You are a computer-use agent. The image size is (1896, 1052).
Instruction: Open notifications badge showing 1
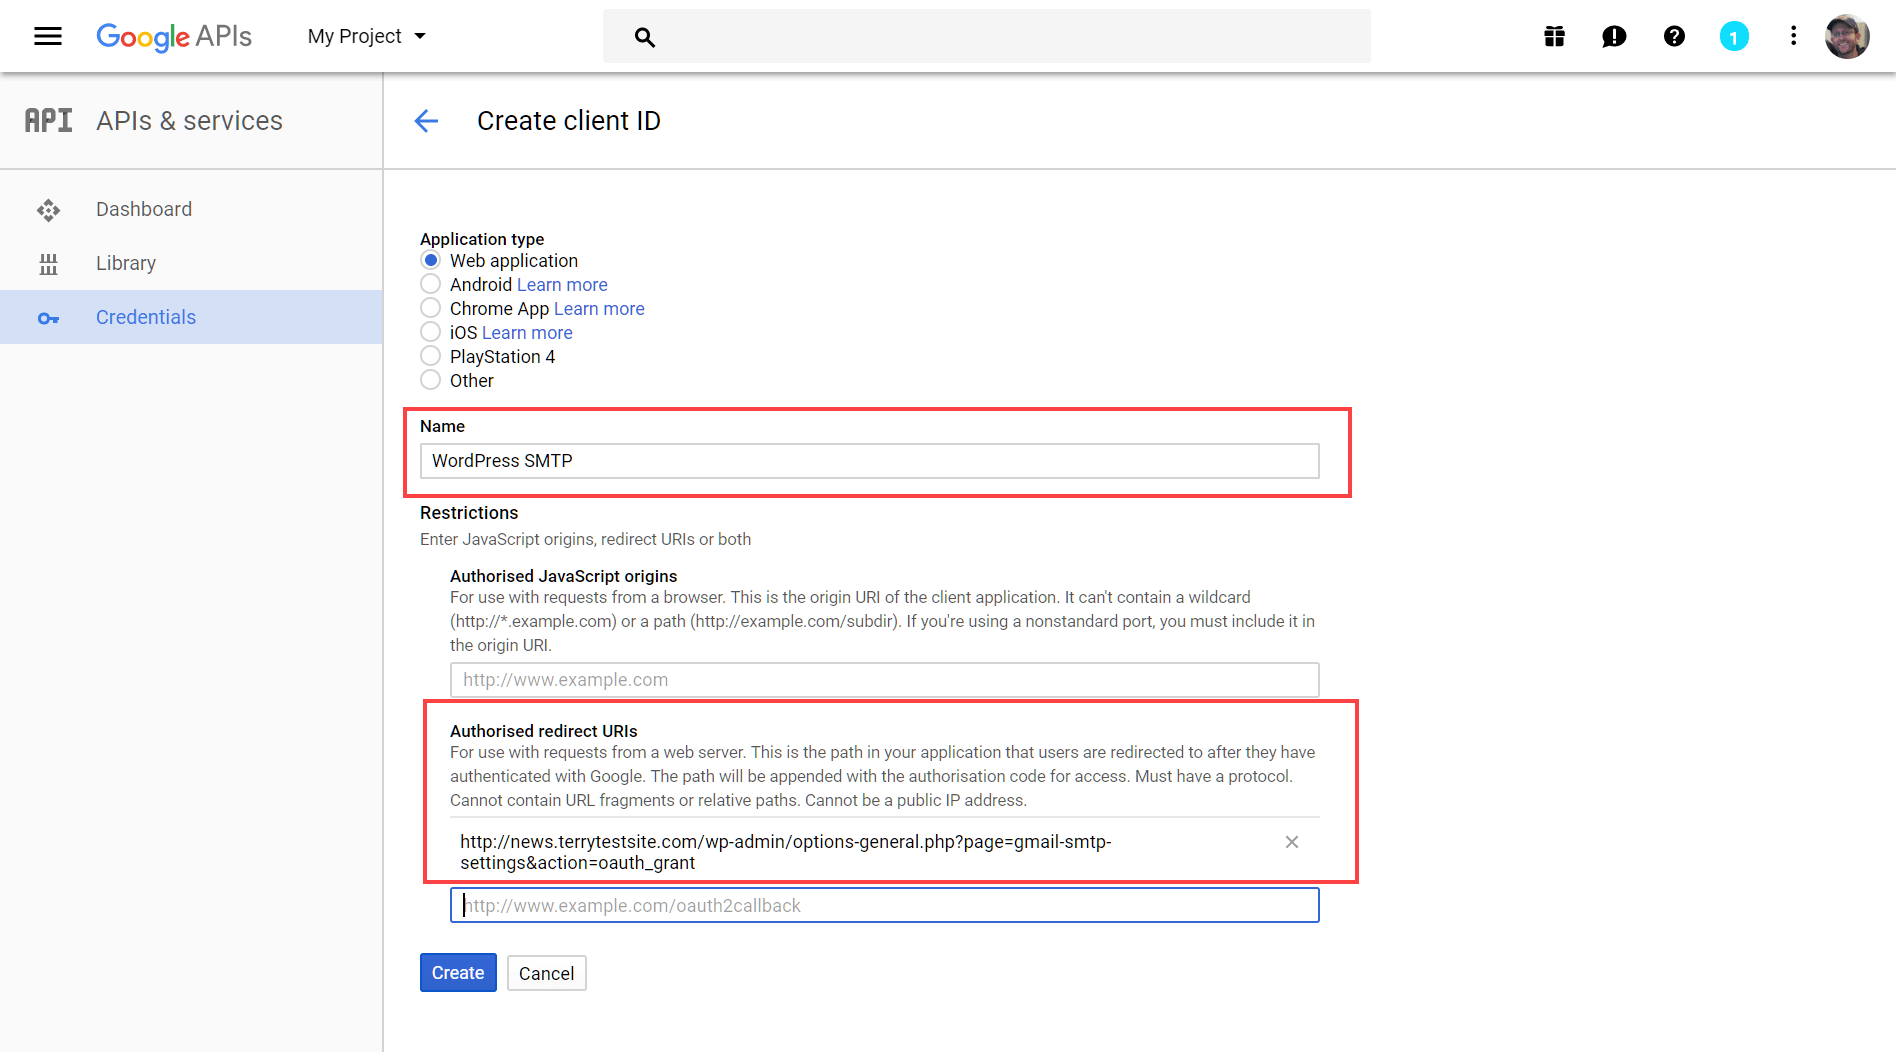1734,37
